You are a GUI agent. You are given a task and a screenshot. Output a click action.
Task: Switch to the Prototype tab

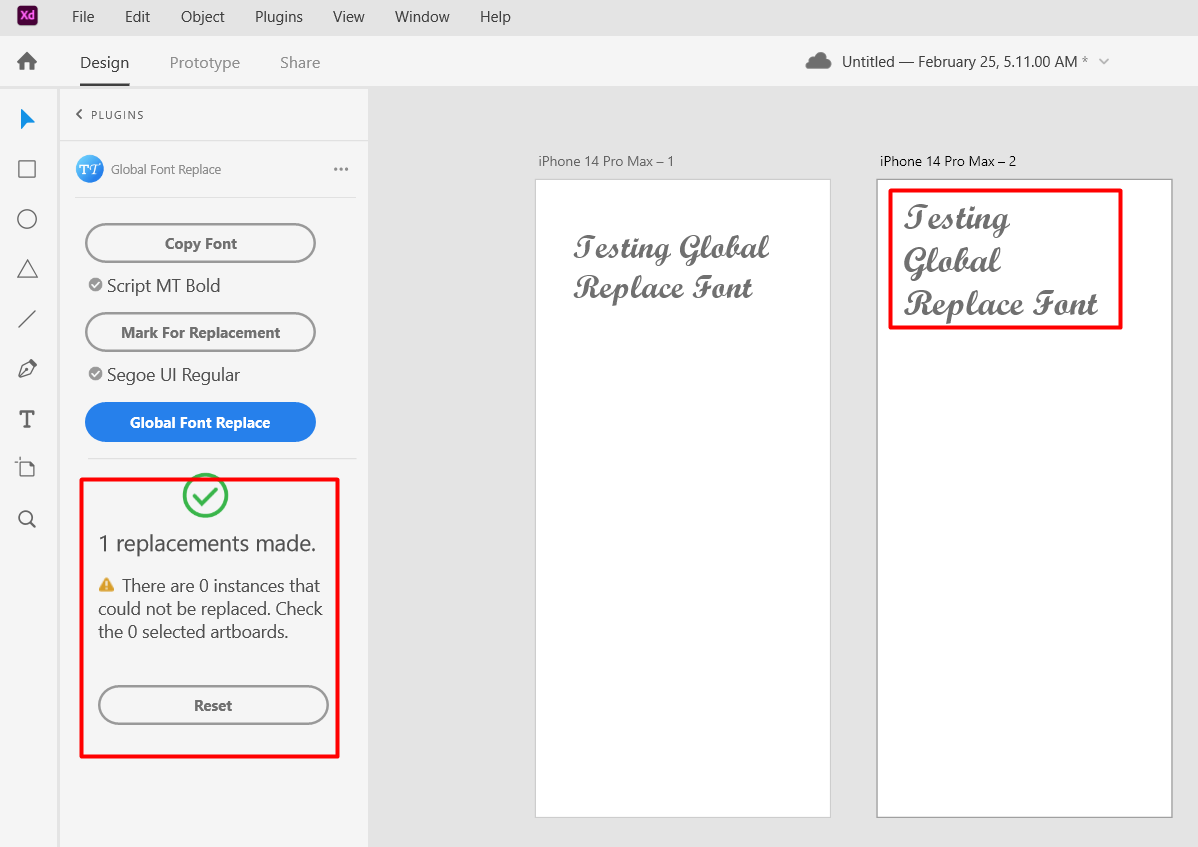[204, 62]
